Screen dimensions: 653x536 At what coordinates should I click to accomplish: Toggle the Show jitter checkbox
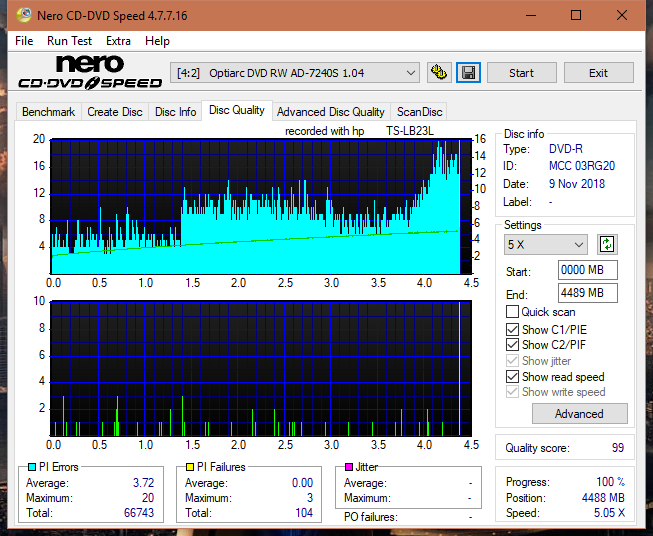coord(512,361)
